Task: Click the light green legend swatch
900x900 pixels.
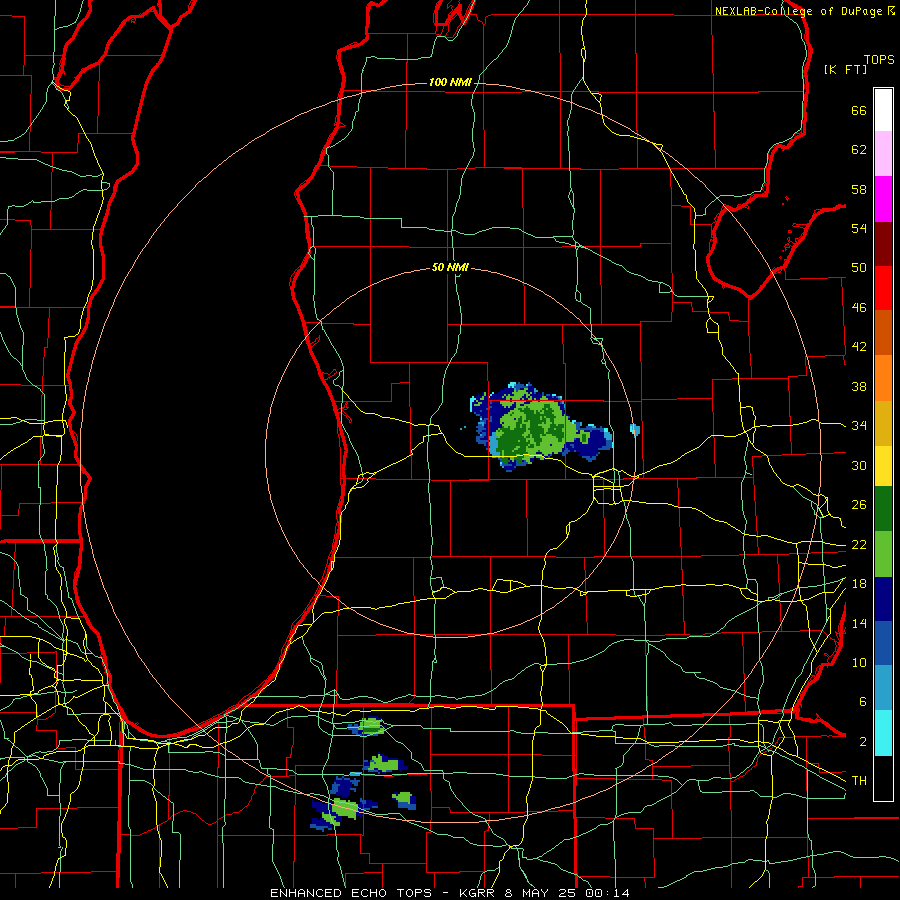Action: coord(883,554)
